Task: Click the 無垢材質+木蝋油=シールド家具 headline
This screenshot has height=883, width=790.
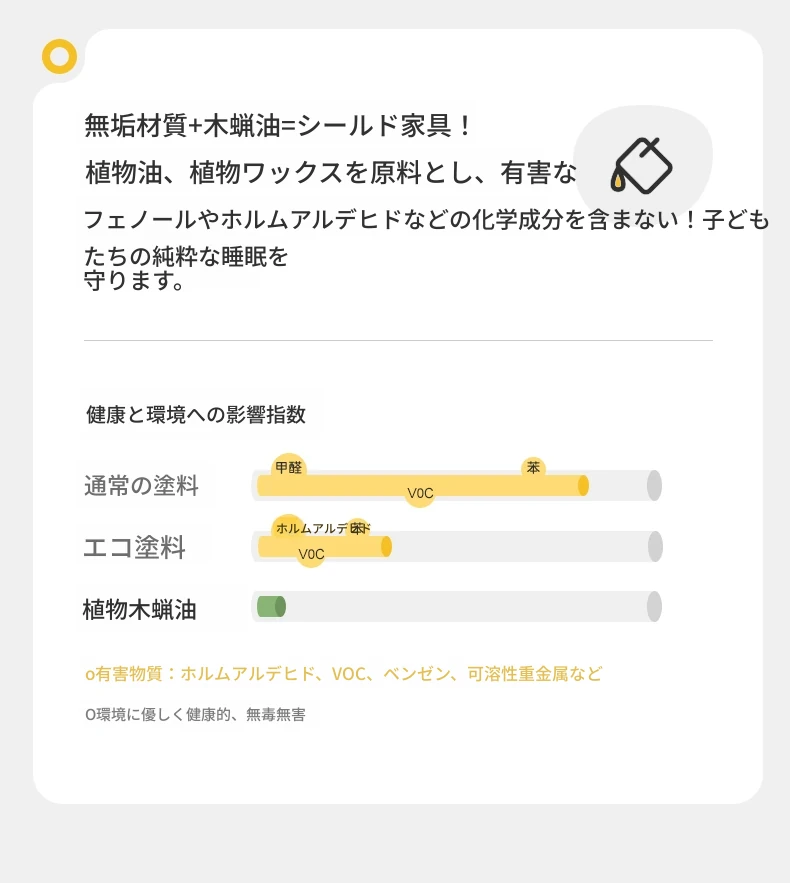Action: pyautogui.click(x=278, y=126)
